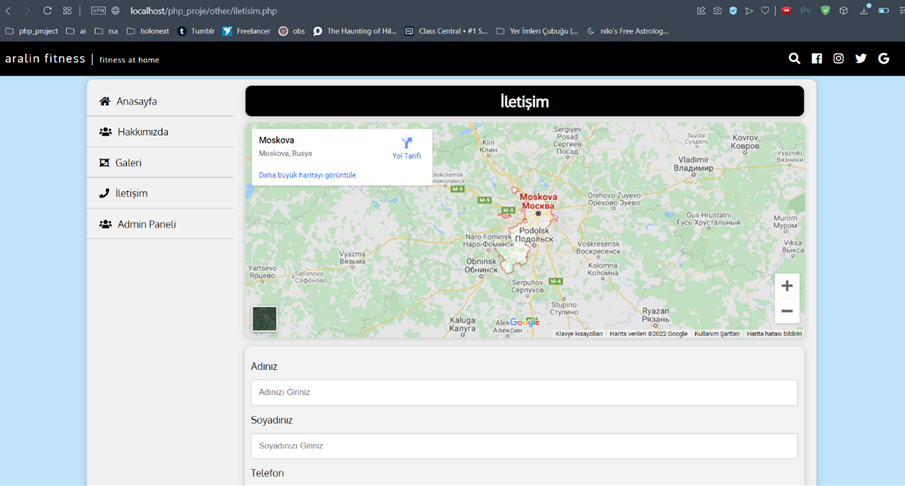The height and width of the screenshot is (486, 905).
Task: Click the red video speed extension icon
Action: click(786, 10)
